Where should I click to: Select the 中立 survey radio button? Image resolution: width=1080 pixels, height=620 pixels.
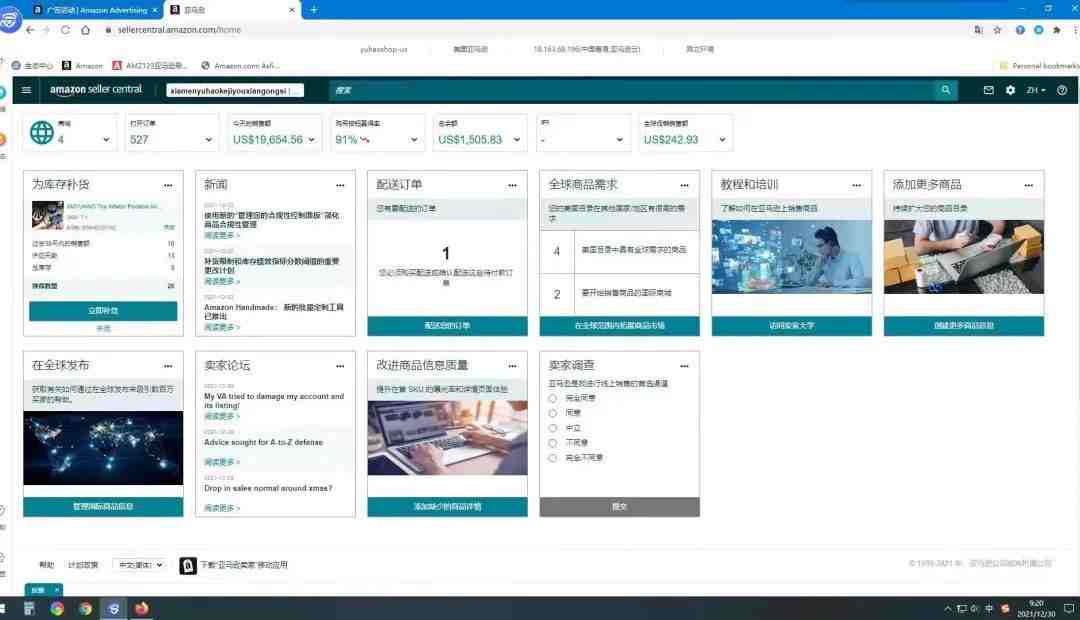pos(552,428)
